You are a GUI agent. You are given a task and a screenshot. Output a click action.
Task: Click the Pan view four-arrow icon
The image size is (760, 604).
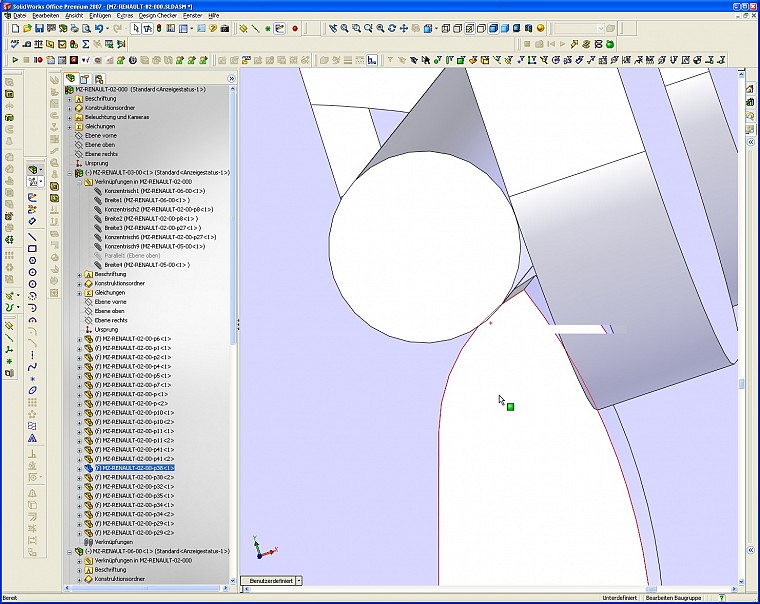pos(404,29)
